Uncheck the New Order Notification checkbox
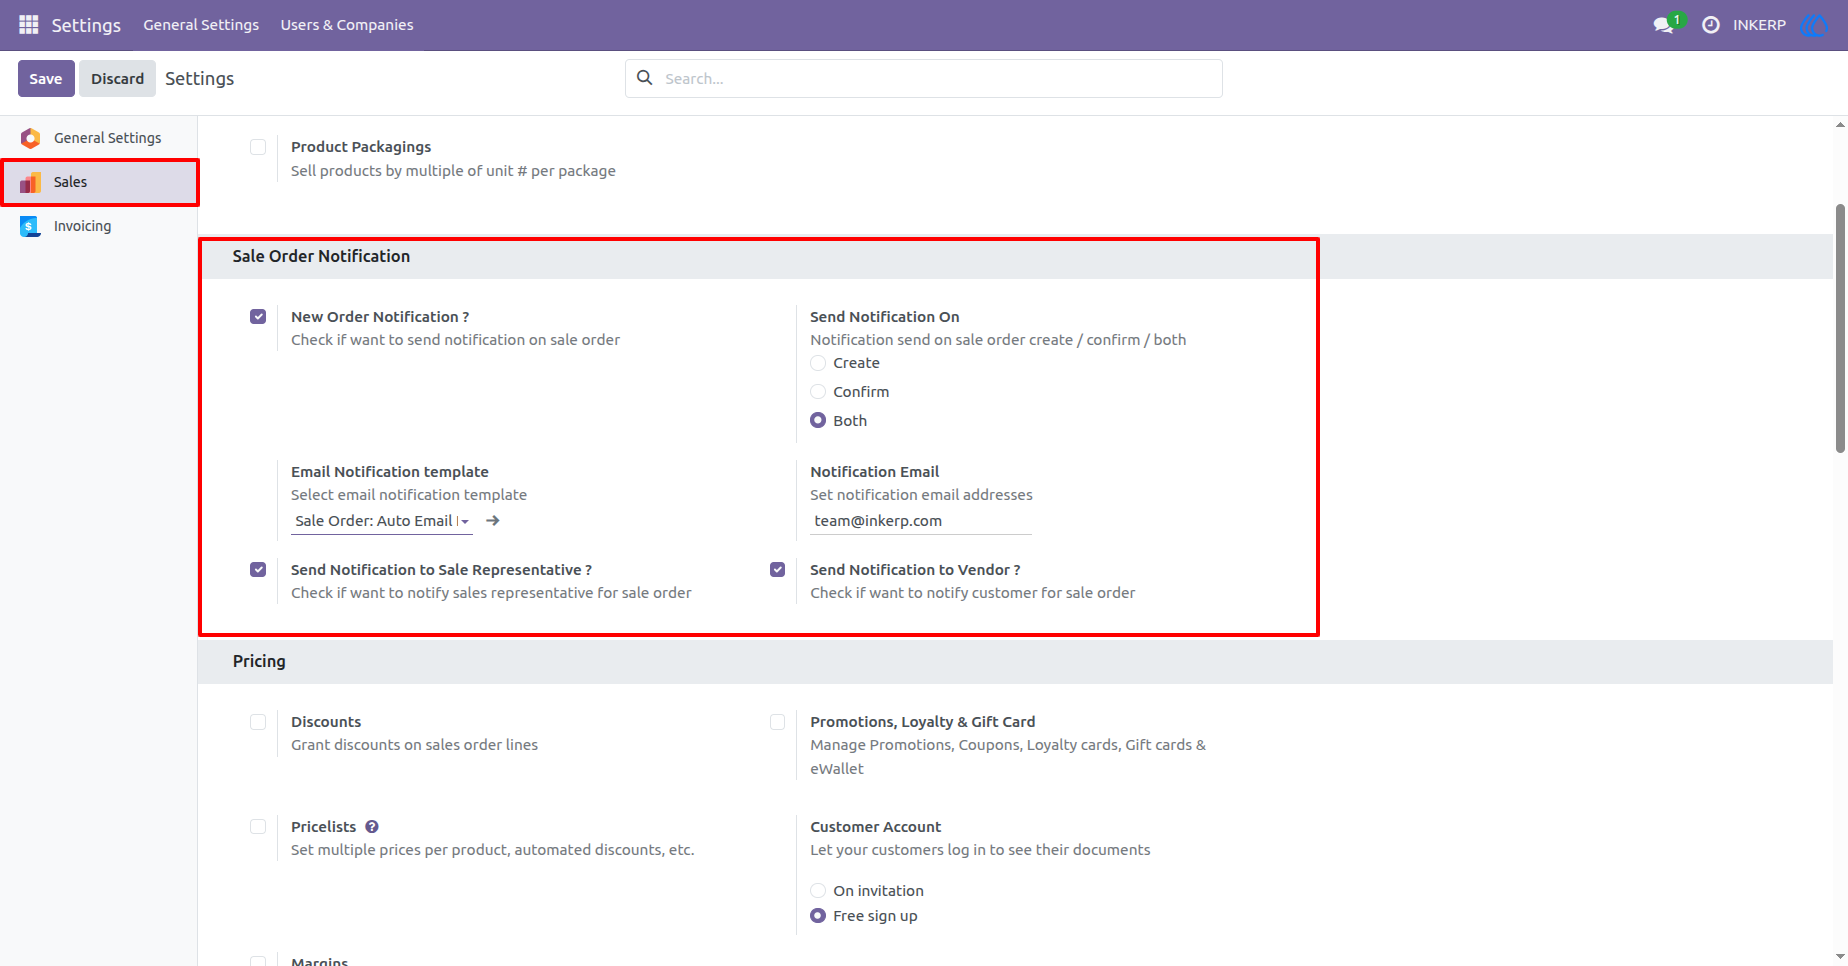This screenshot has height=966, width=1848. [x=258, y=317]
